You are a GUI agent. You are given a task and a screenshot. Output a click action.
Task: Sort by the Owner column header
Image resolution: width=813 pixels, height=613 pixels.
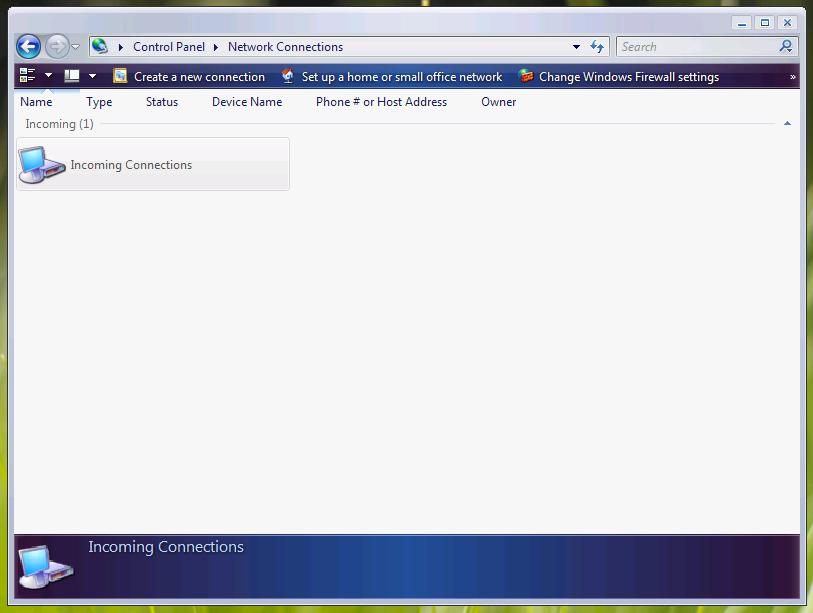tap(498, 102)
